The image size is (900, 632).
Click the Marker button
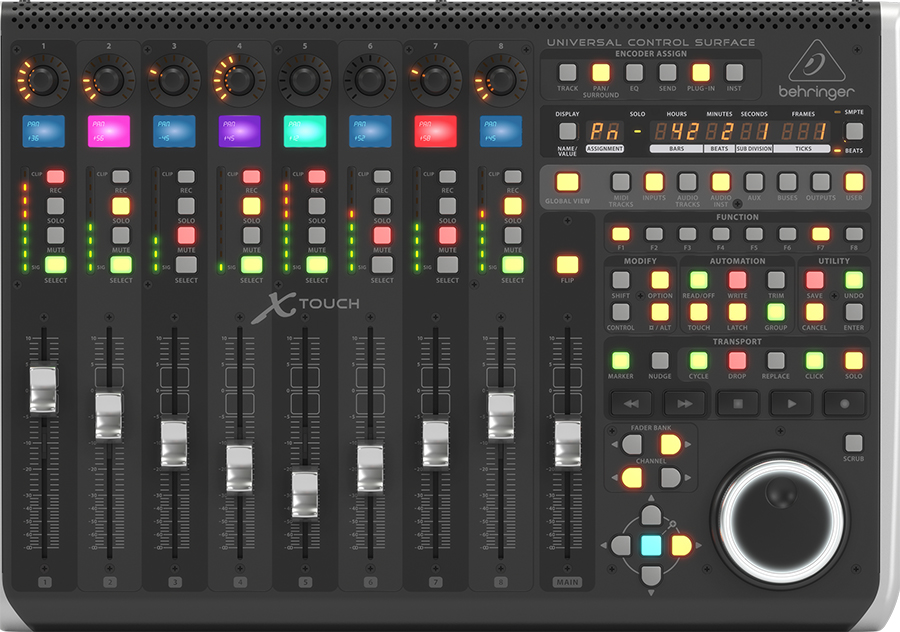click(620, 360)
